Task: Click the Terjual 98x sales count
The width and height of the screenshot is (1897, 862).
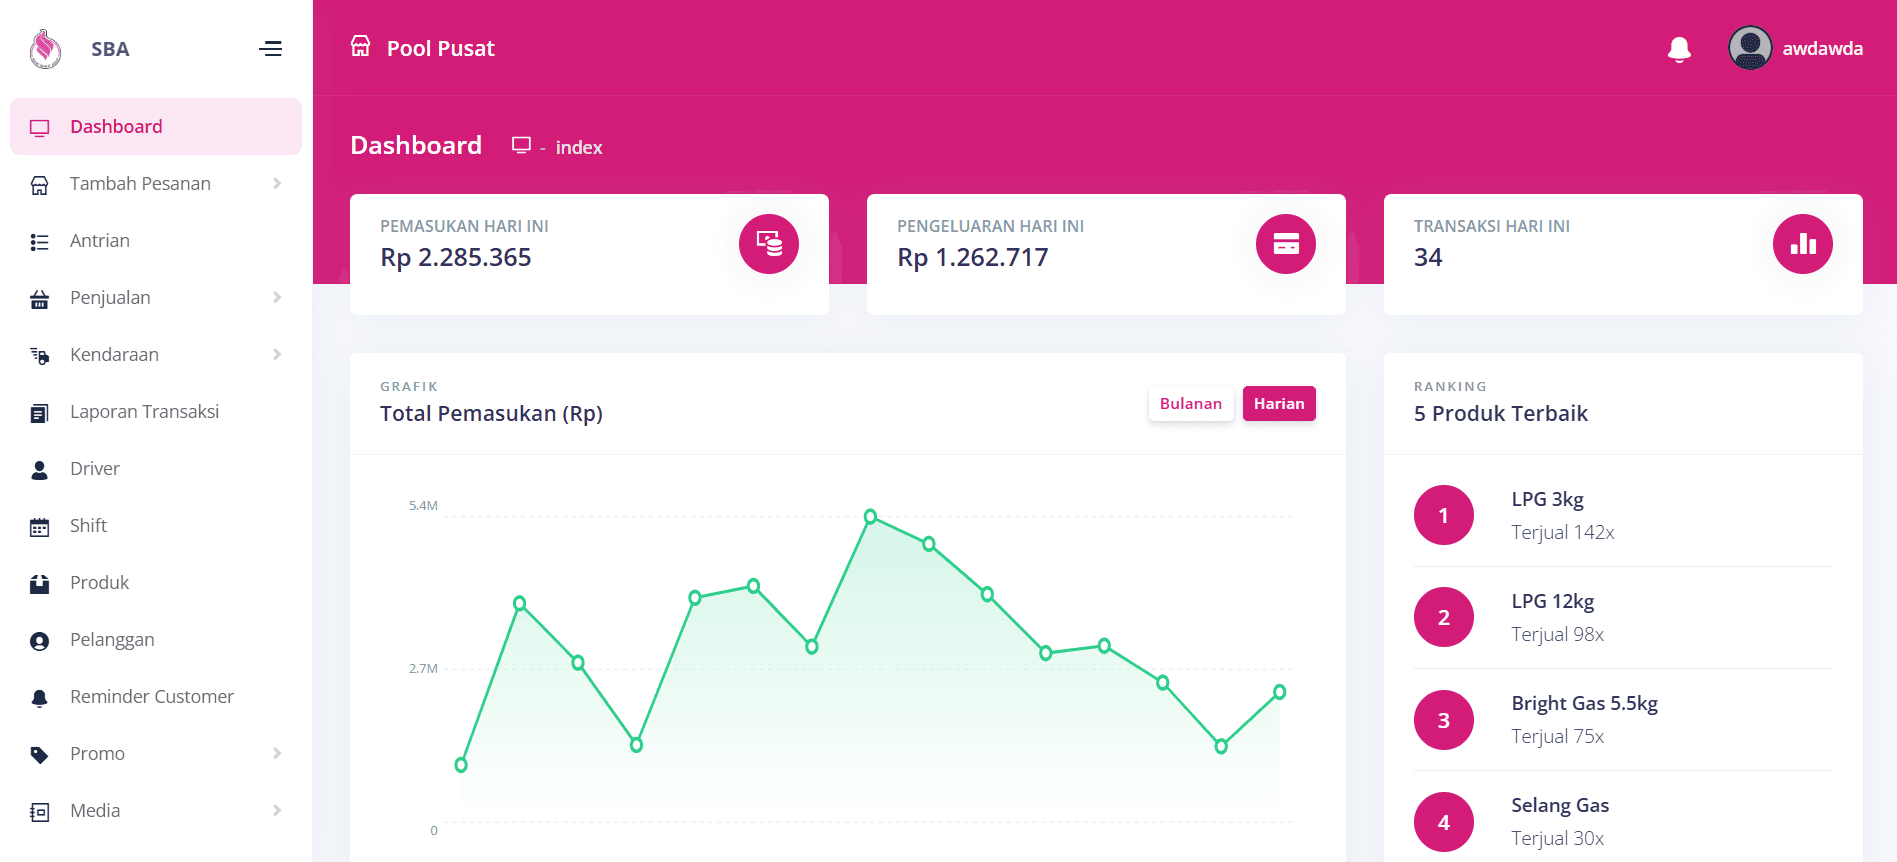Action: pos(1558,635)
